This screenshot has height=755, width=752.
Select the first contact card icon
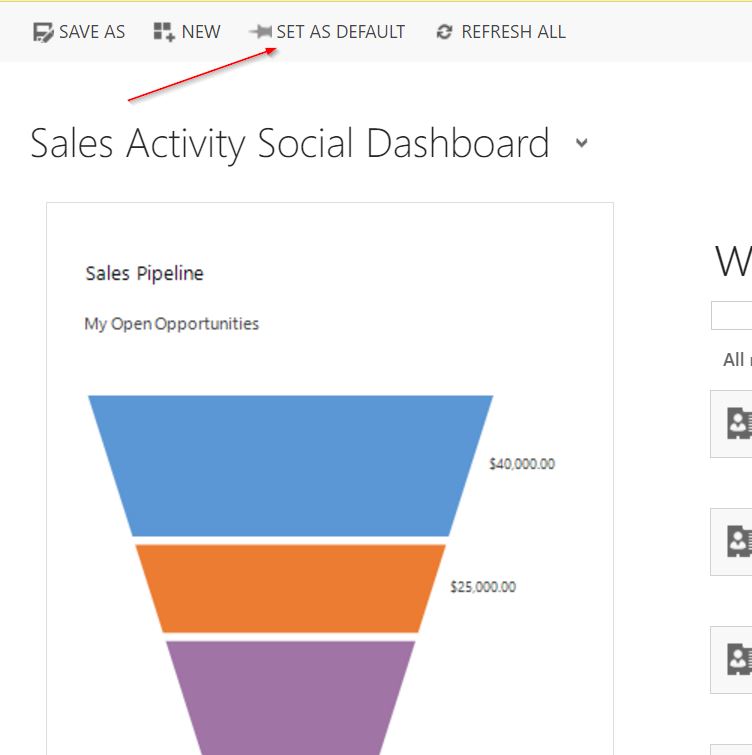(x=738, y=424)
